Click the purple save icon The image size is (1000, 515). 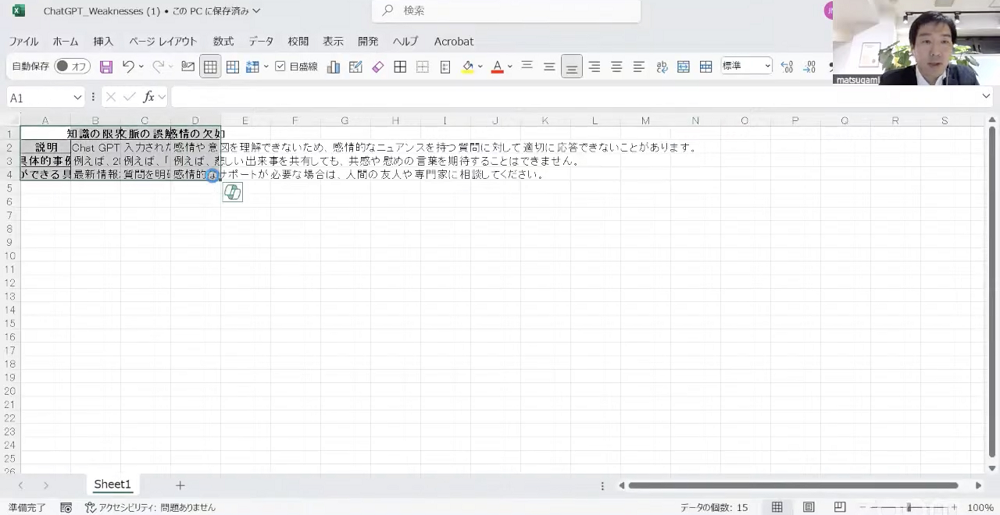point(107,66)
